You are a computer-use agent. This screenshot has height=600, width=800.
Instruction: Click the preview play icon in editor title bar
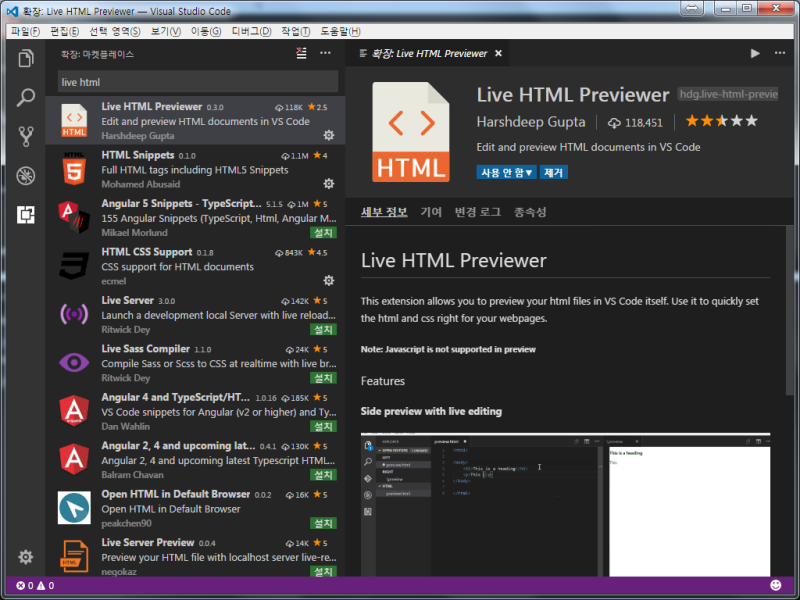point(756,54)
